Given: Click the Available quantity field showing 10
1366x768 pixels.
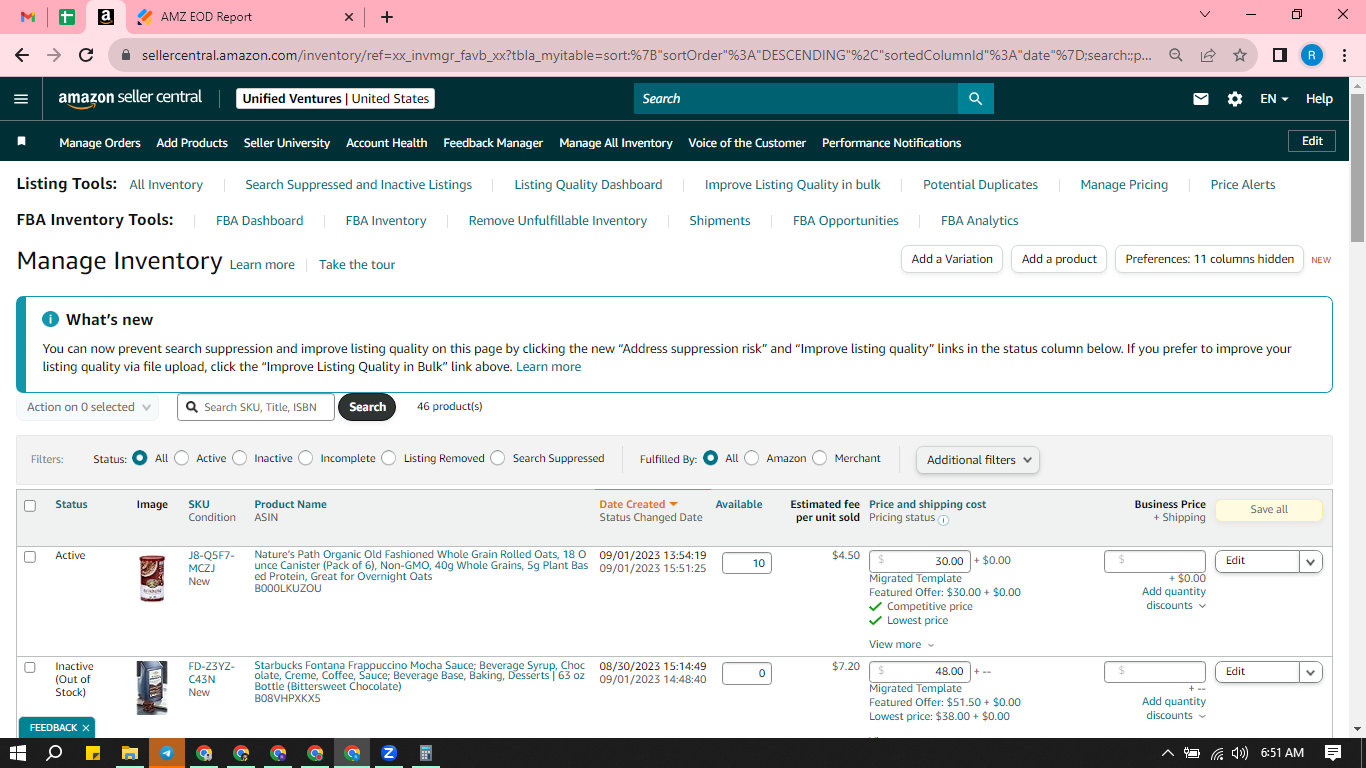Looking at the screenshot, I should [747, 563].
